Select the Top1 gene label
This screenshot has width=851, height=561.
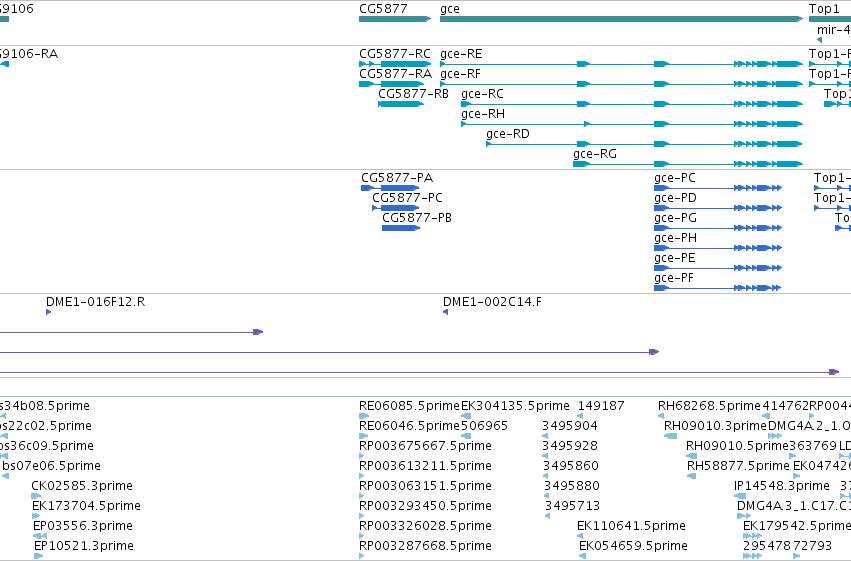pos(824,9)
